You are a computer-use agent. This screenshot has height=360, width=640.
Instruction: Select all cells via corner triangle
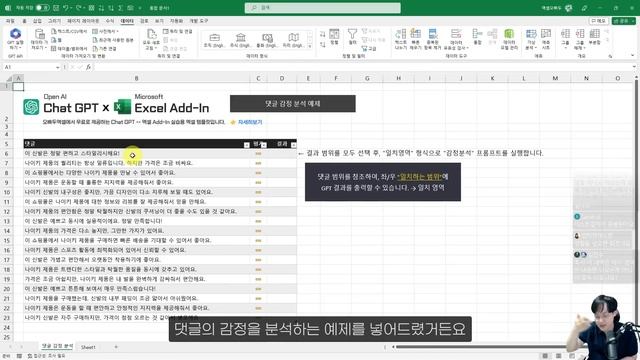click(x=9, y=78)
